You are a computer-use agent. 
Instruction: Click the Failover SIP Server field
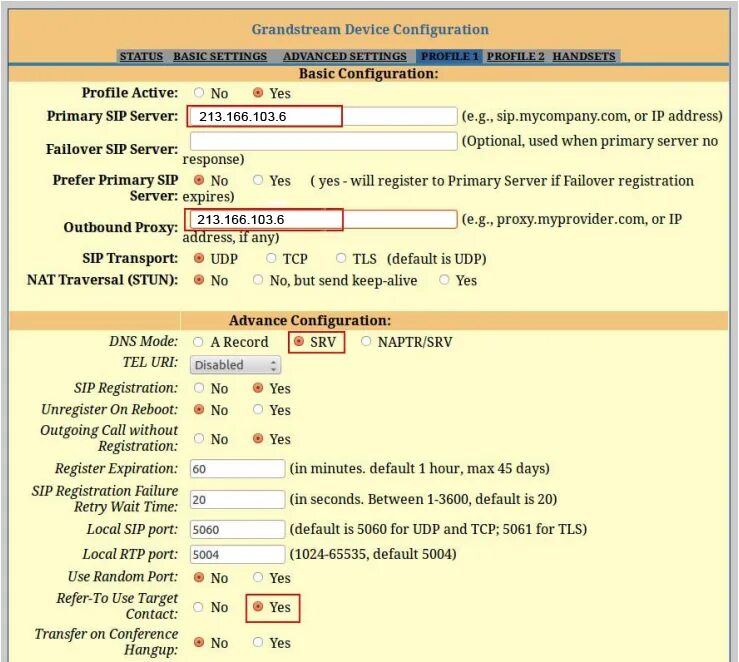point(323,141)
